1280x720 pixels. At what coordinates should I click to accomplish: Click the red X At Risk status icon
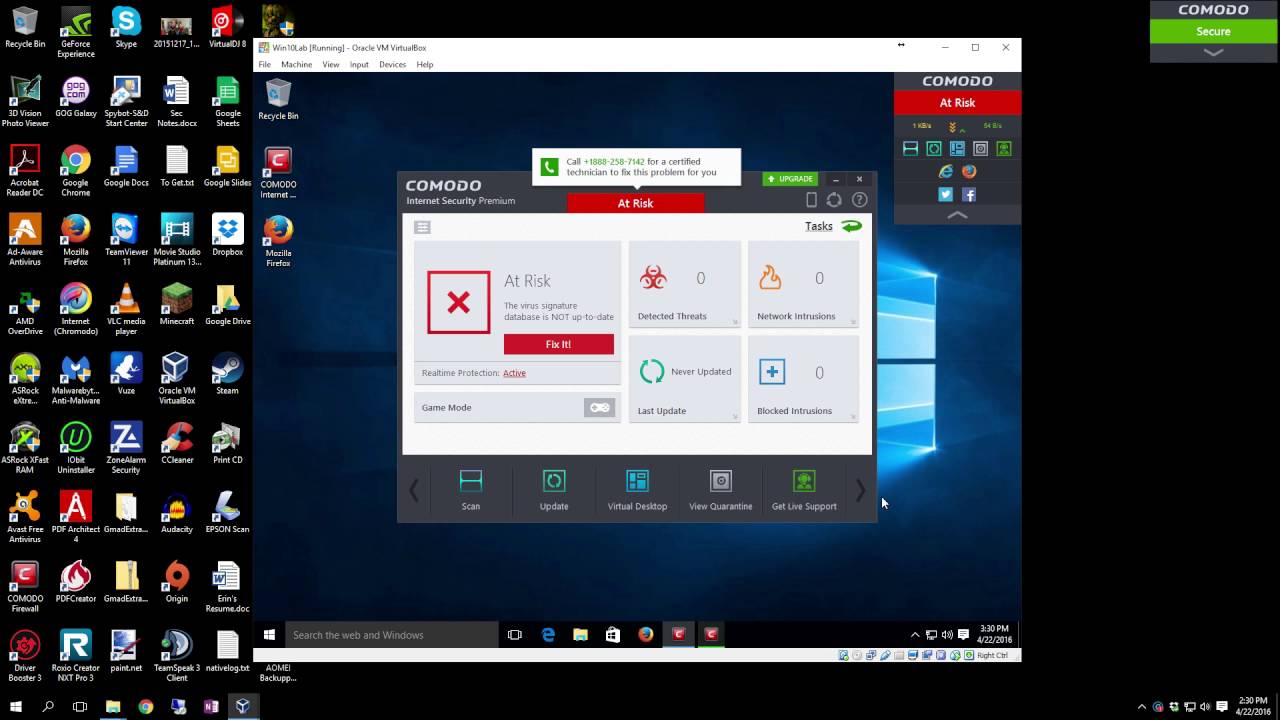click(x=459, y=302)
